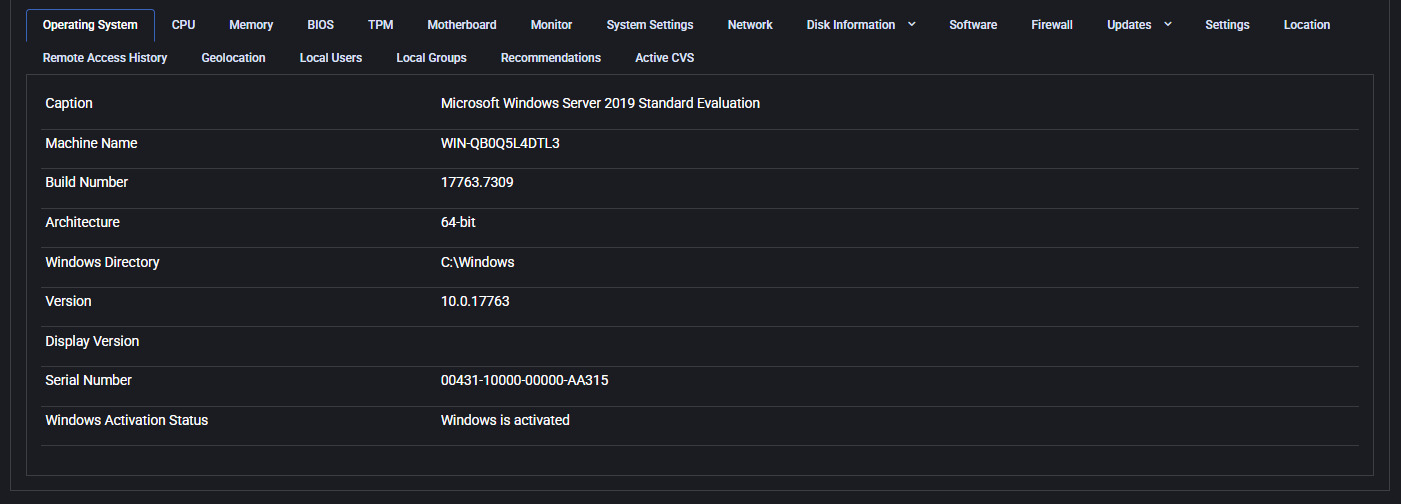Select the Updates tab
The image size is (1401, 504).
pyautogui.click(x=1129, y=25)
